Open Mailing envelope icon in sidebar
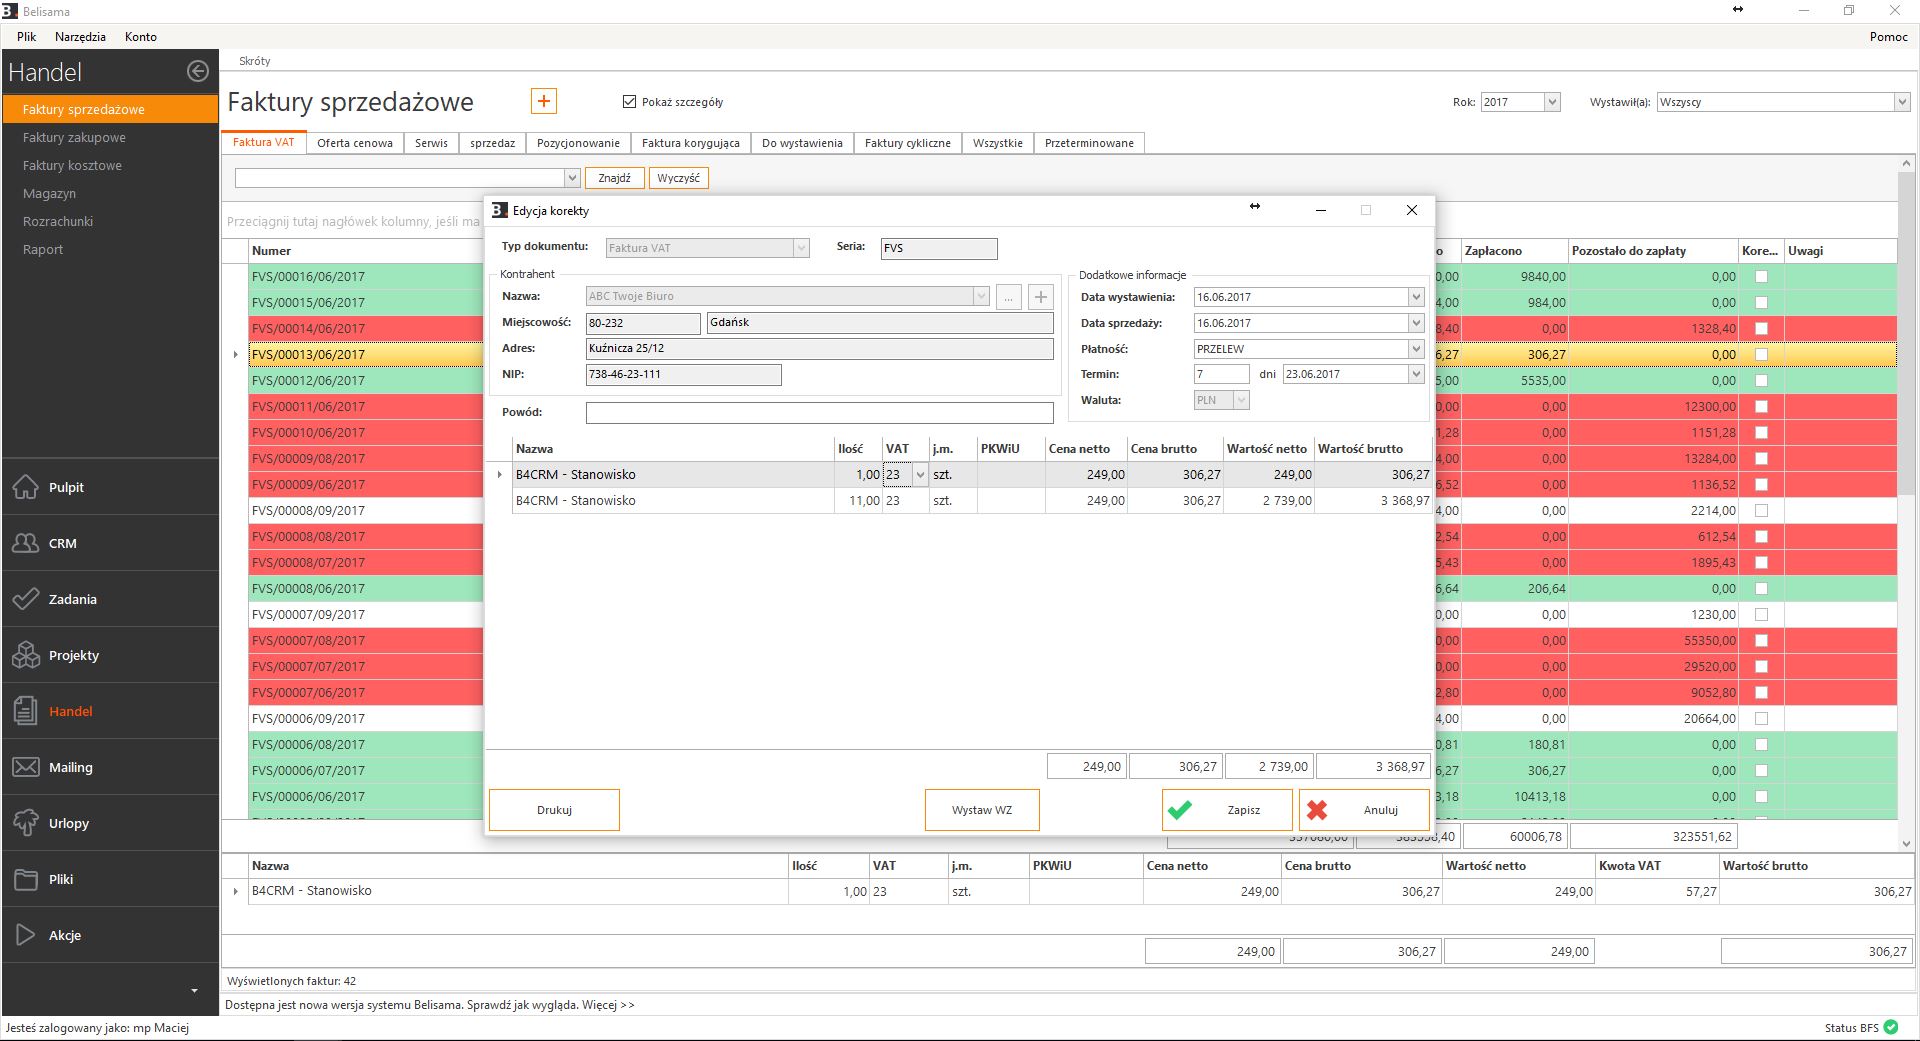1920x1041 pixels. click(x=26, y=767)
